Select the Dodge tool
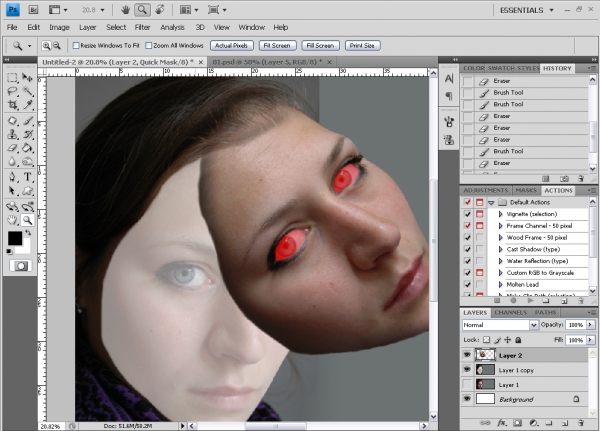The width and height of the screenshot is (600, 431). 27,161
